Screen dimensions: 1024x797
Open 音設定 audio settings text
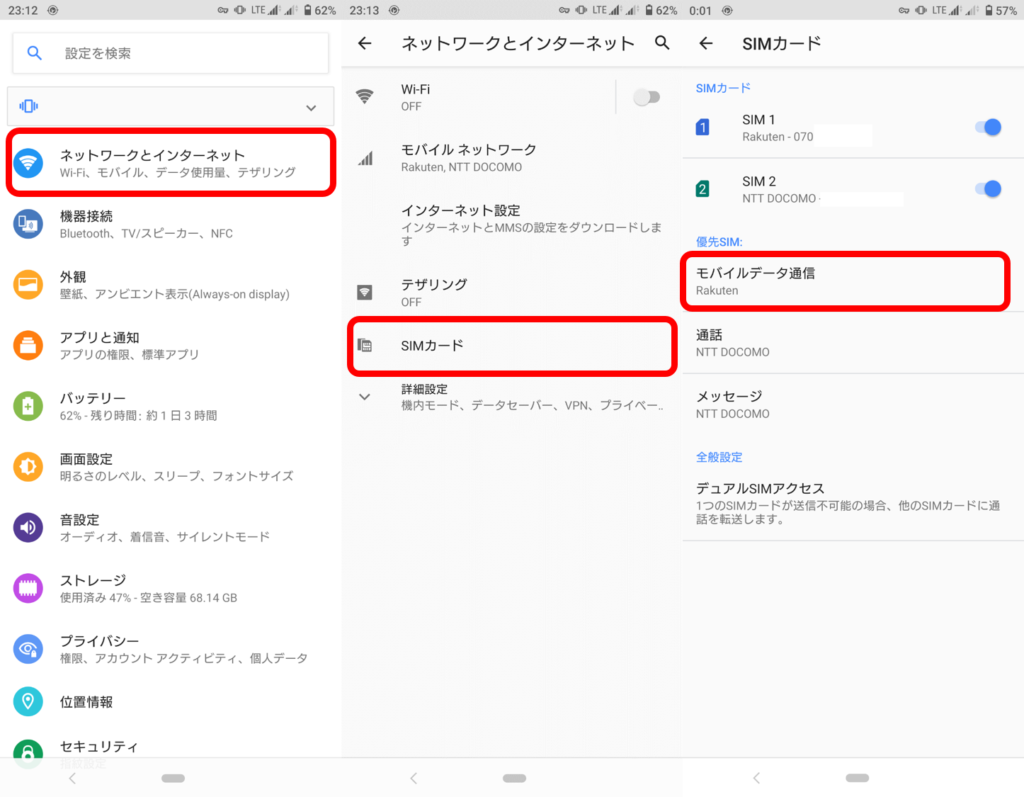click(x=165, y=528)
